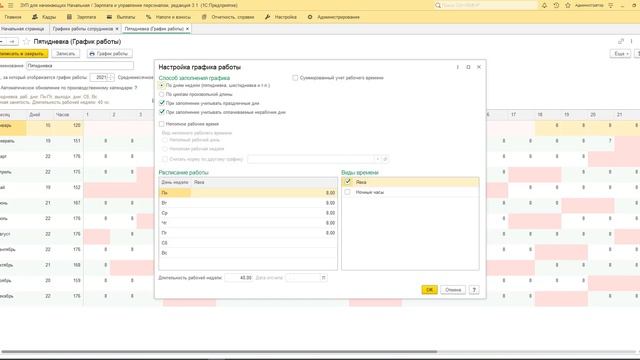The width and height of the screenshot is (640, 360).
Task: Click the Администрирование gear icon
Action: [310, 17]
